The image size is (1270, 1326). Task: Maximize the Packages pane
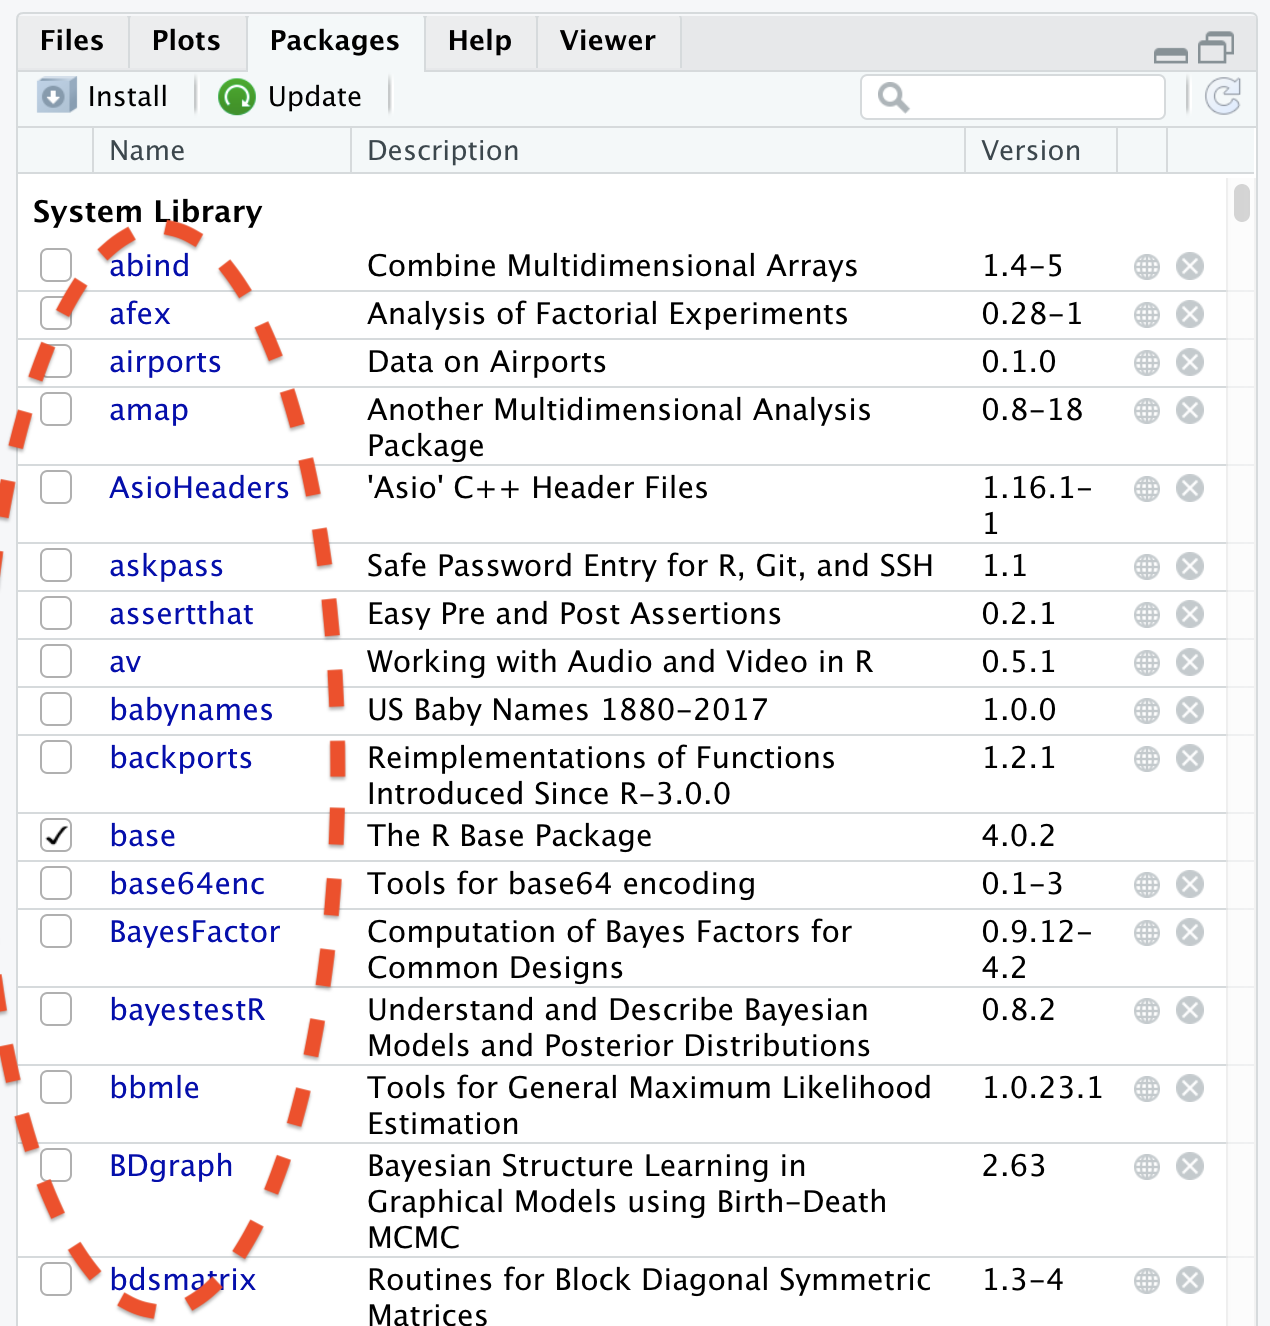(x=1215, y=47)
